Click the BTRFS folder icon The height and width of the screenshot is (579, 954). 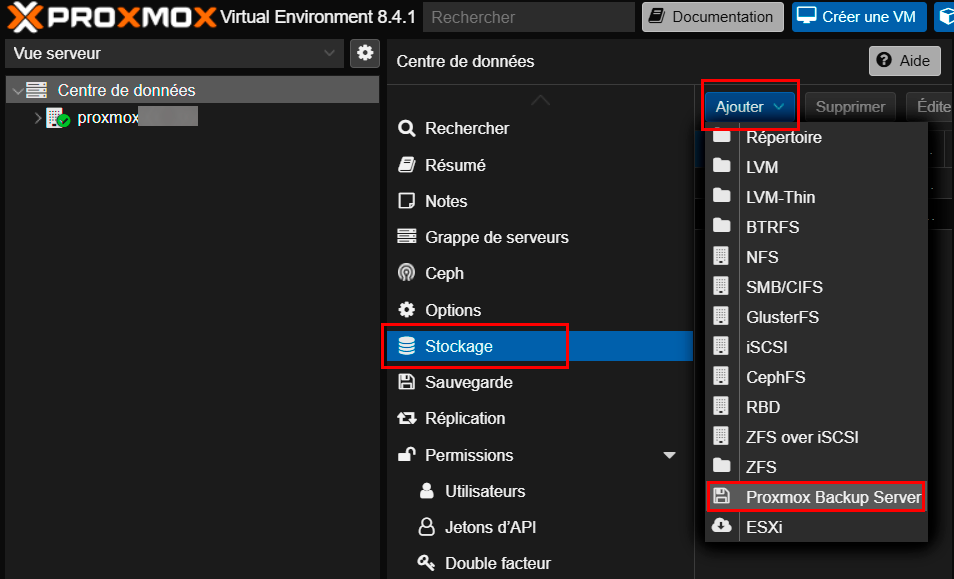[x=722, y=226]
